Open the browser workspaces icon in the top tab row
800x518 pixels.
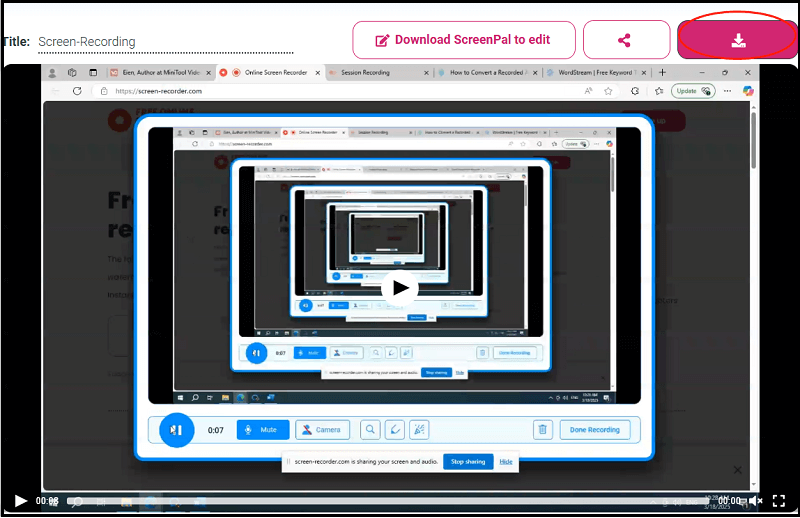(x=72, y=73)
